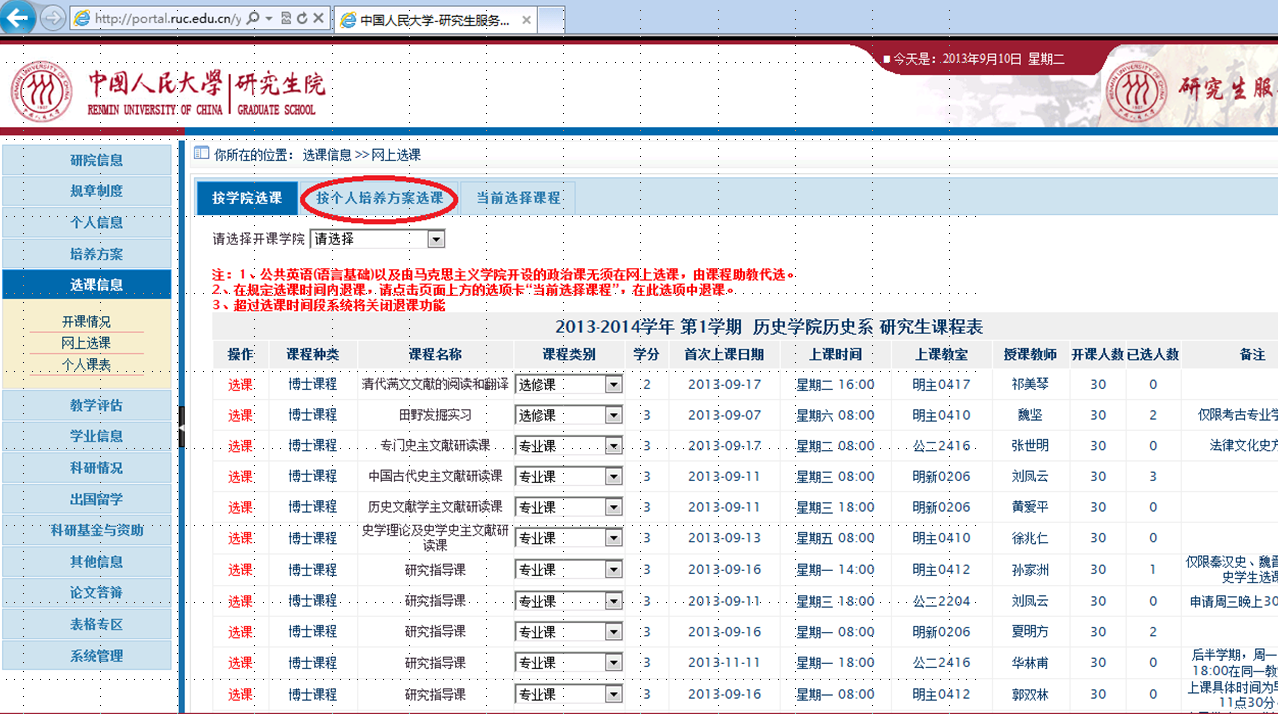Viewport: 1278px width, 714px height.
Task: Switch to 当前选择课程 tab
Action: tap(517, 198)
